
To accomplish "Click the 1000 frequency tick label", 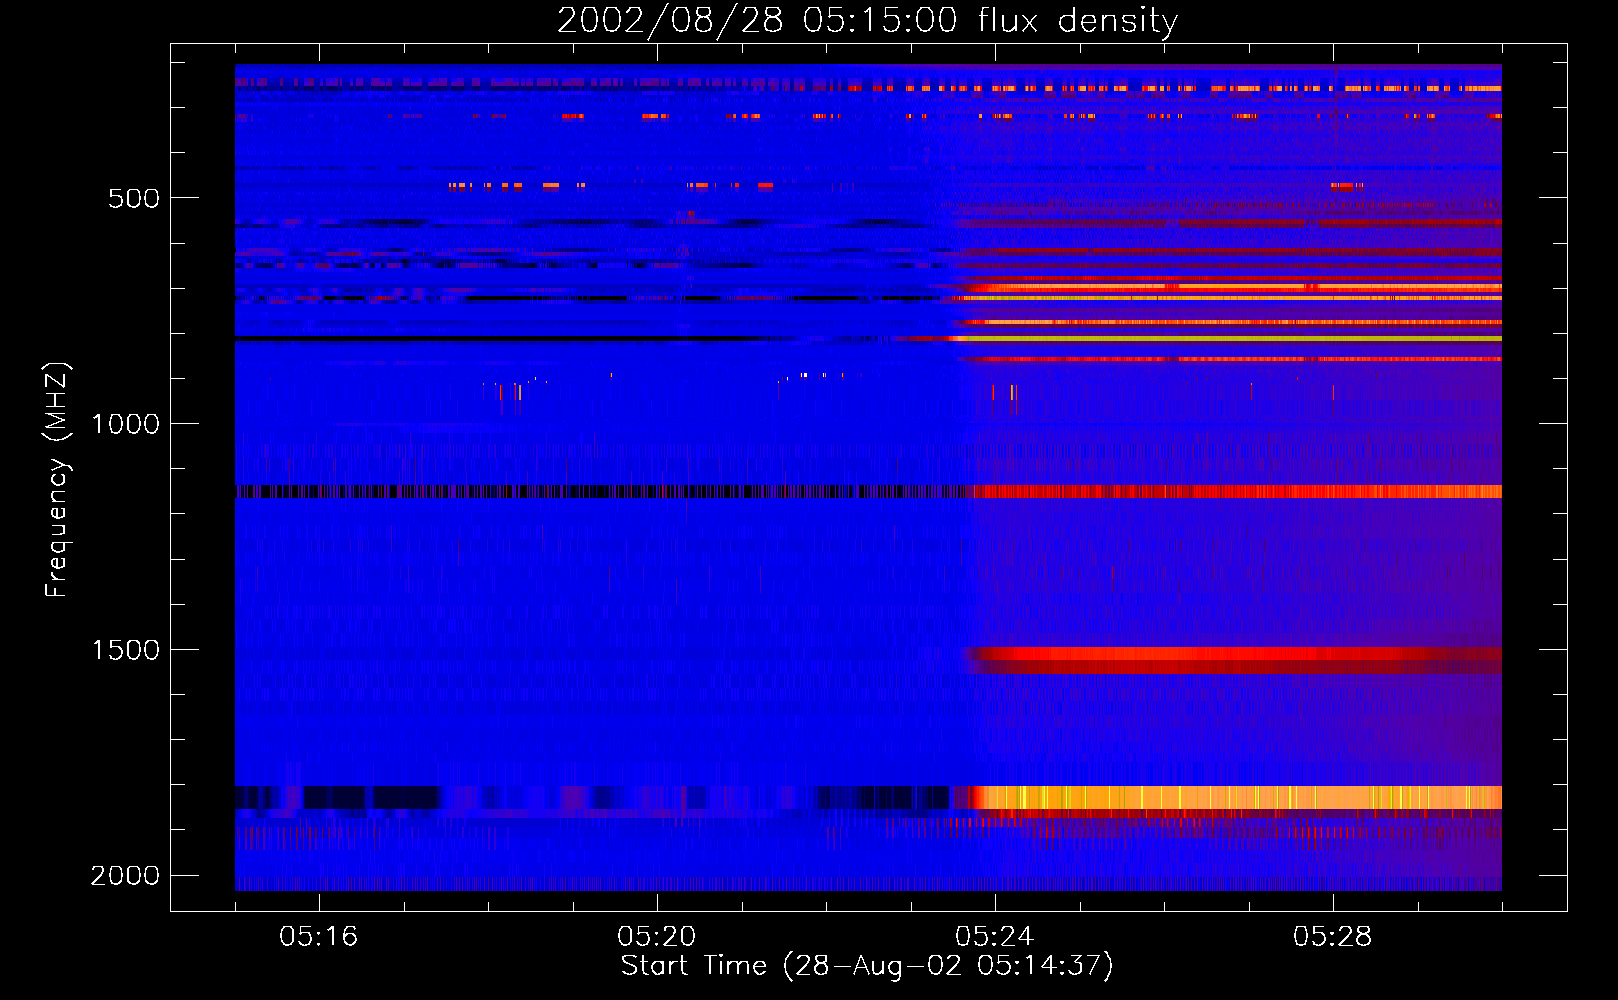I will (125, 424).
